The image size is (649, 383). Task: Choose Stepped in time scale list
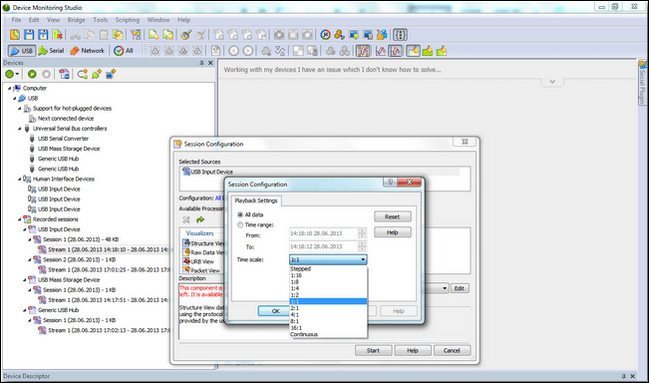(x=328, y=269)
